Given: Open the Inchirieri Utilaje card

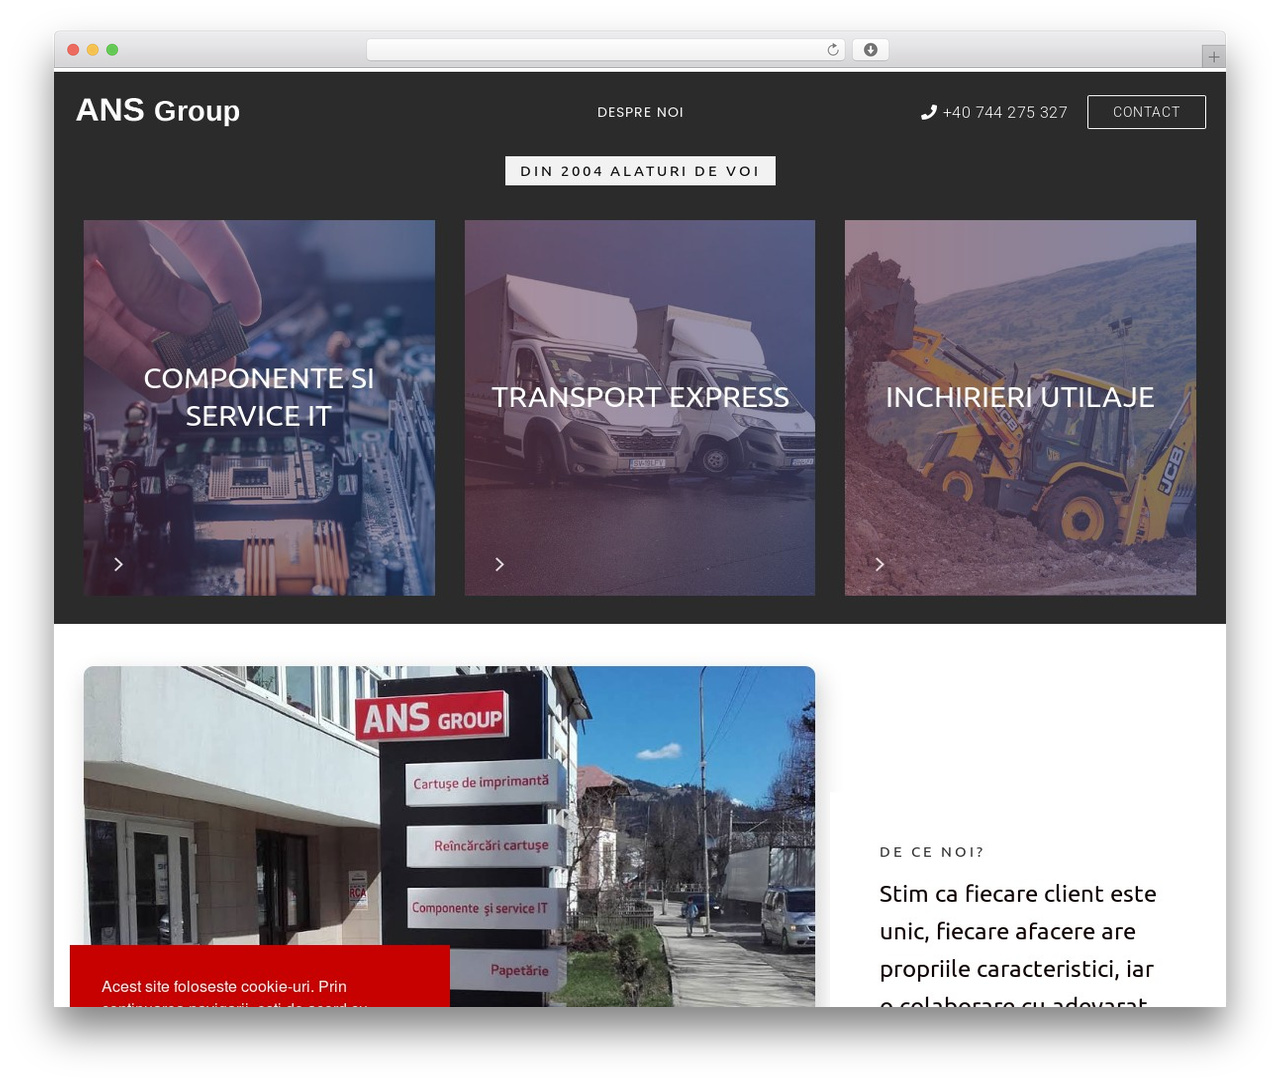Looking at the screenshot, I should coord(1020,408).
